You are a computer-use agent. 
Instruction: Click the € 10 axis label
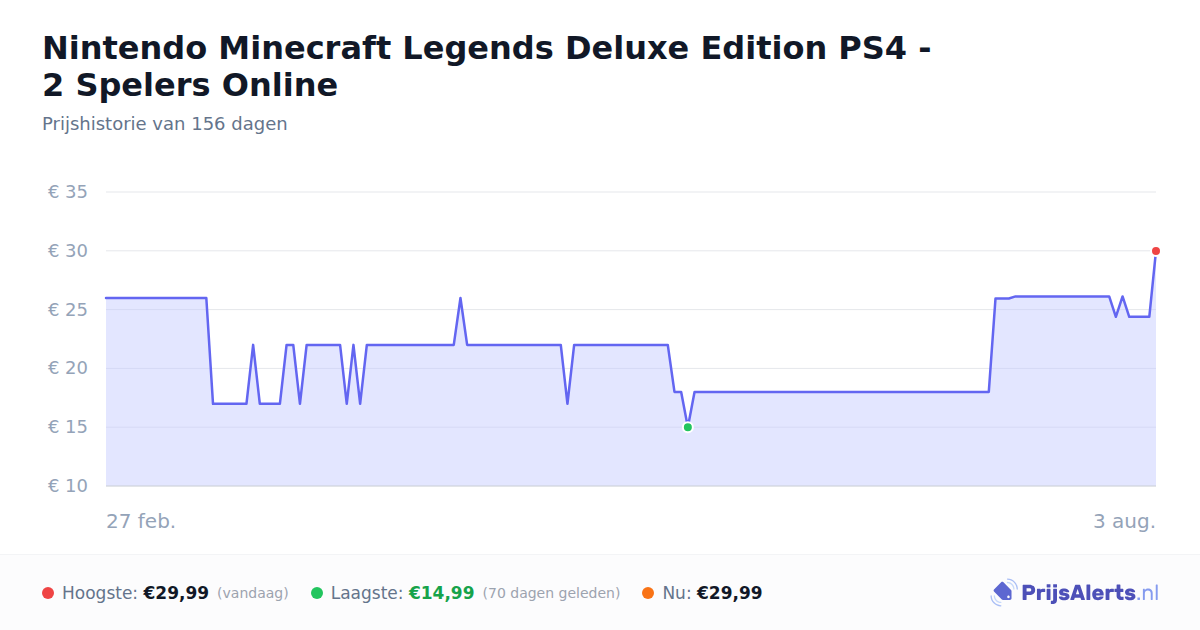[68, 486]
